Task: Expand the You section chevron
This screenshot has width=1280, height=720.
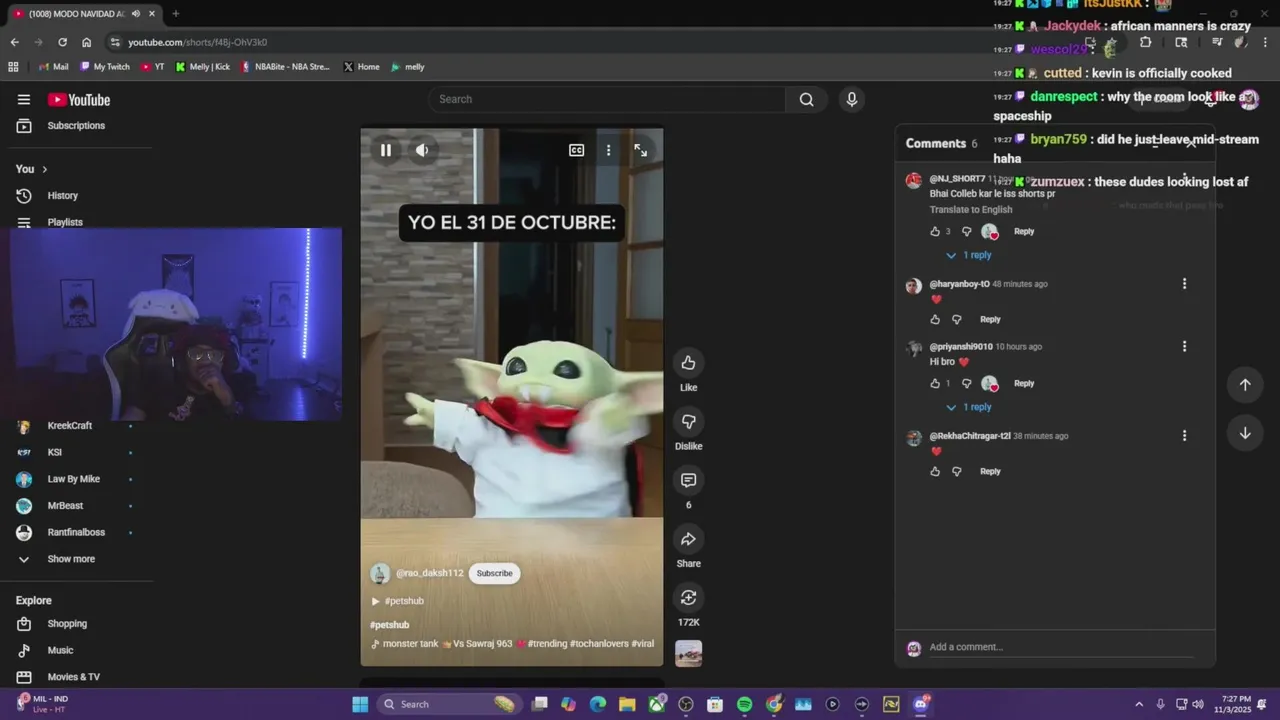Action: (x=44, y=169)
